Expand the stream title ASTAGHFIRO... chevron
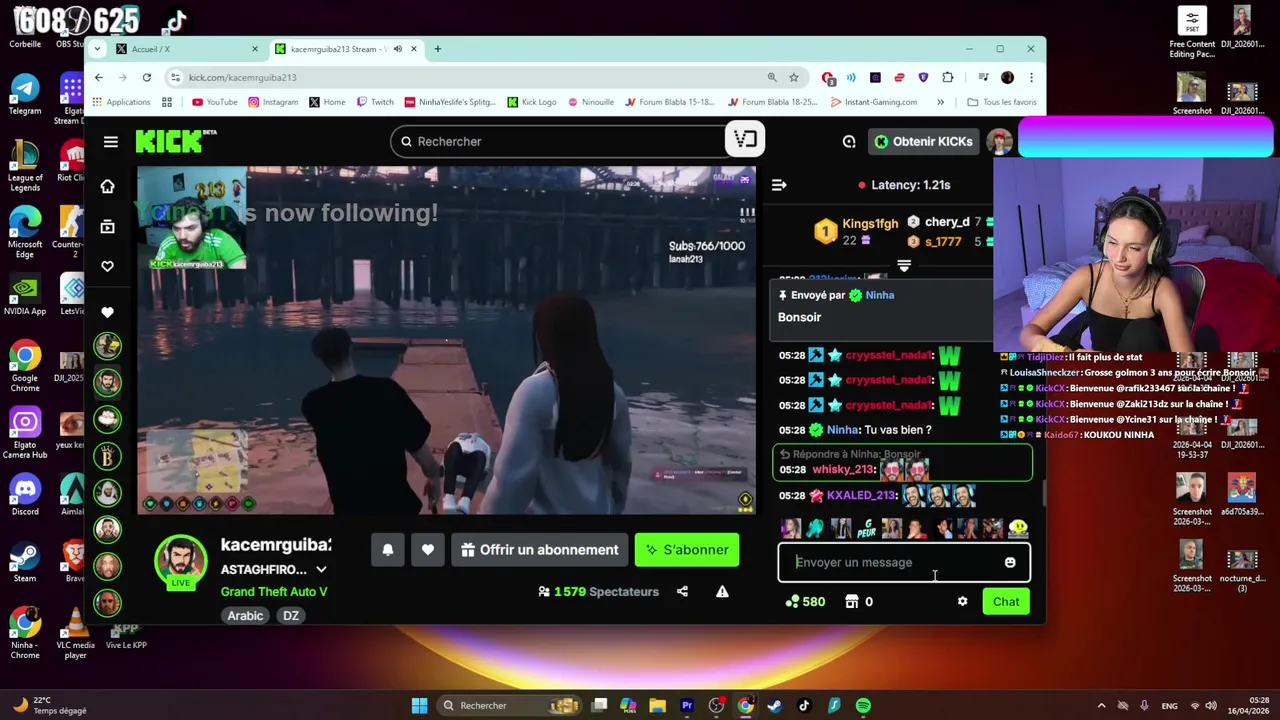The height and width of the screenshot is (720, 1280). (x=321, y=570)
